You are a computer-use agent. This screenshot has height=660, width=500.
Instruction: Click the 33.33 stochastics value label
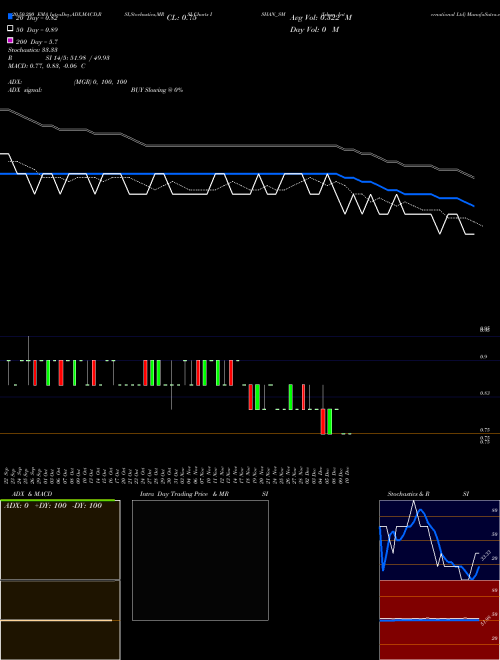click(486, 555)
